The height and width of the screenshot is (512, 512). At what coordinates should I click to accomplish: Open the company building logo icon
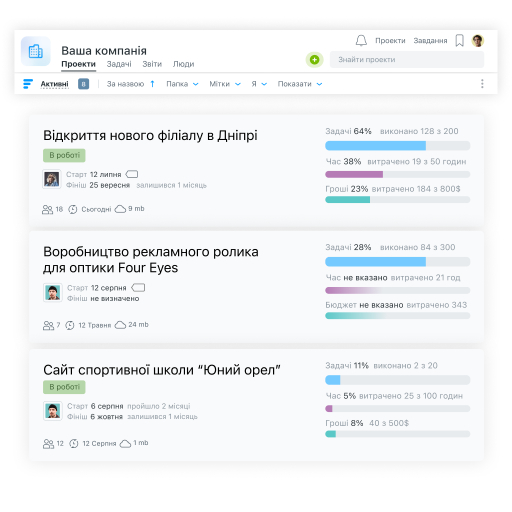point(36,51)
